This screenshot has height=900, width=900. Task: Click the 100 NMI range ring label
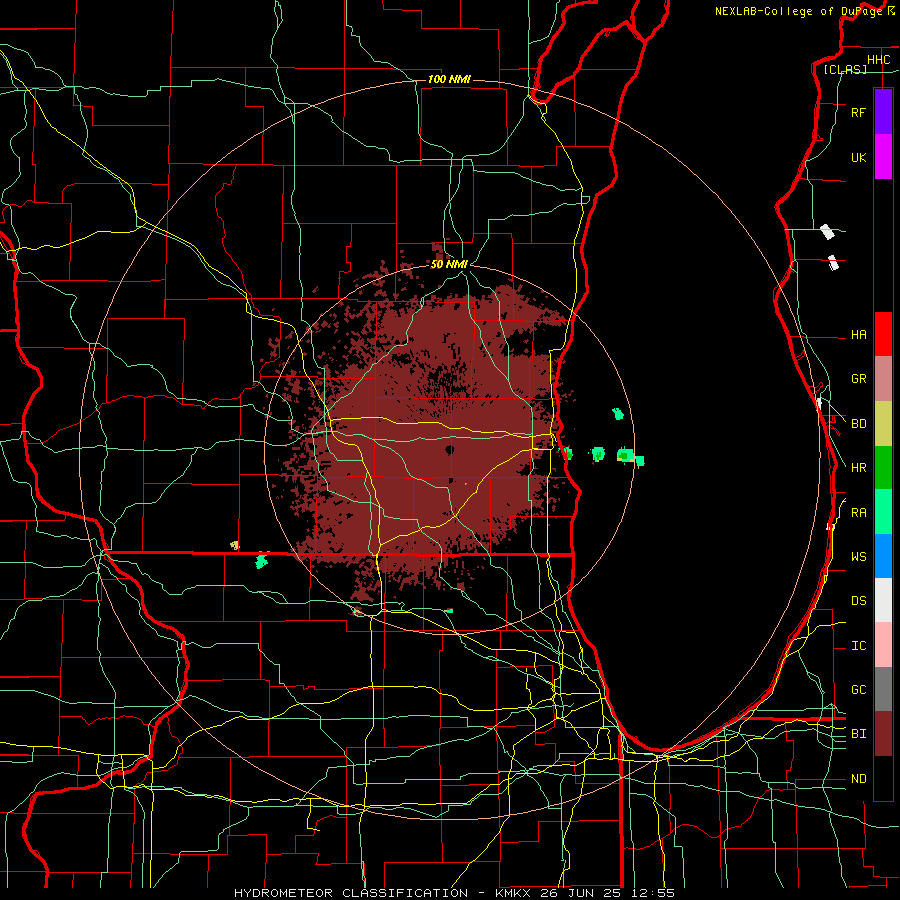[x=449, y=79]
